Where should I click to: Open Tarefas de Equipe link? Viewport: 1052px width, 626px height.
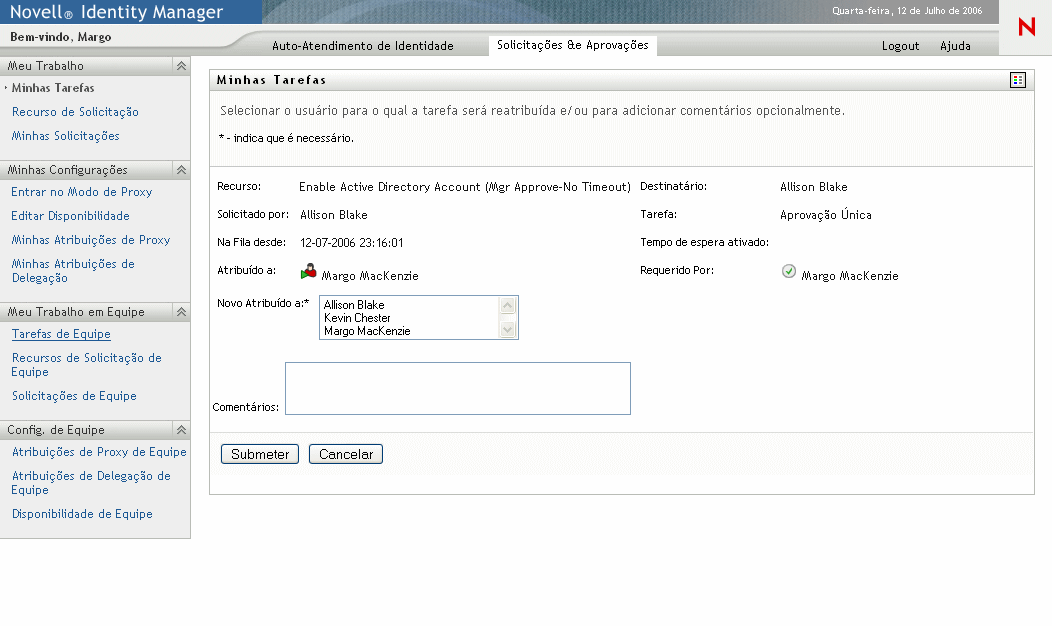(61, 334)
